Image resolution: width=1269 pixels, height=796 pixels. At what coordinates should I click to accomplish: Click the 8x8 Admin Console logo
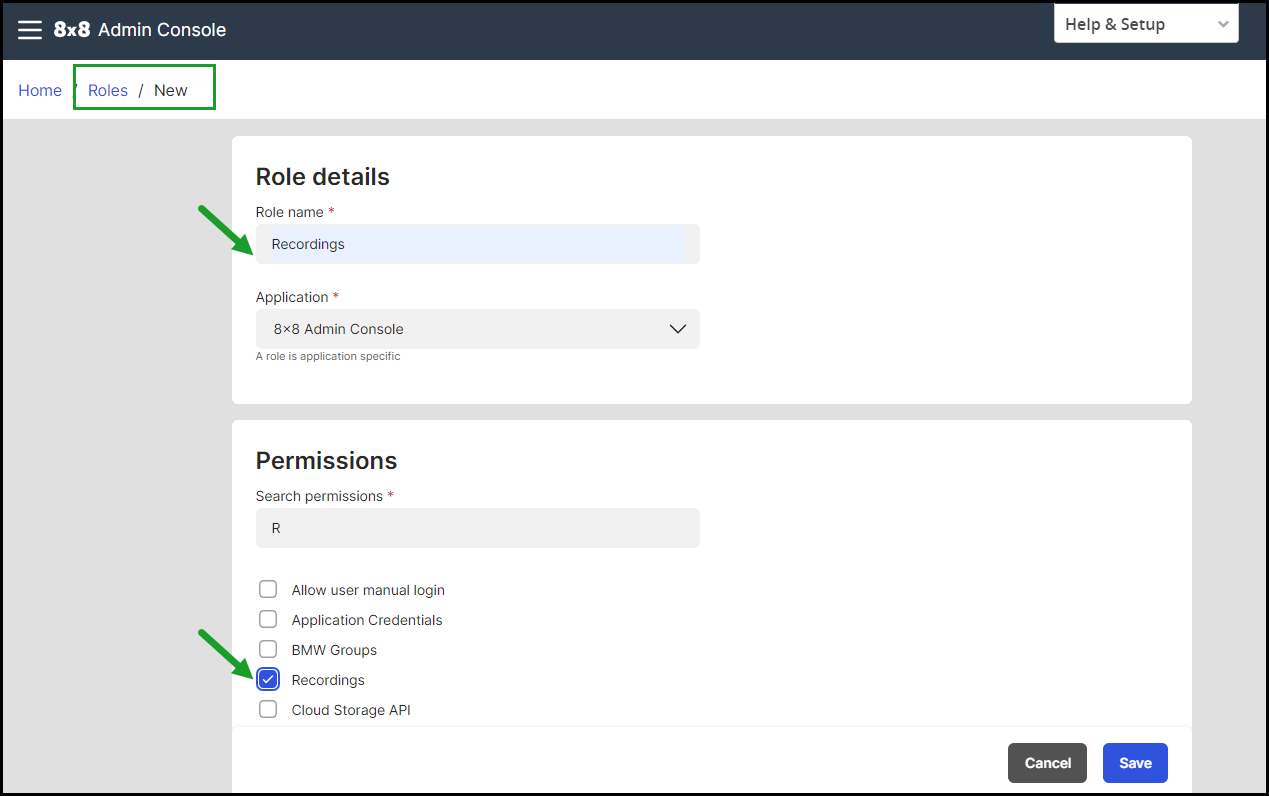pos(140,30)
